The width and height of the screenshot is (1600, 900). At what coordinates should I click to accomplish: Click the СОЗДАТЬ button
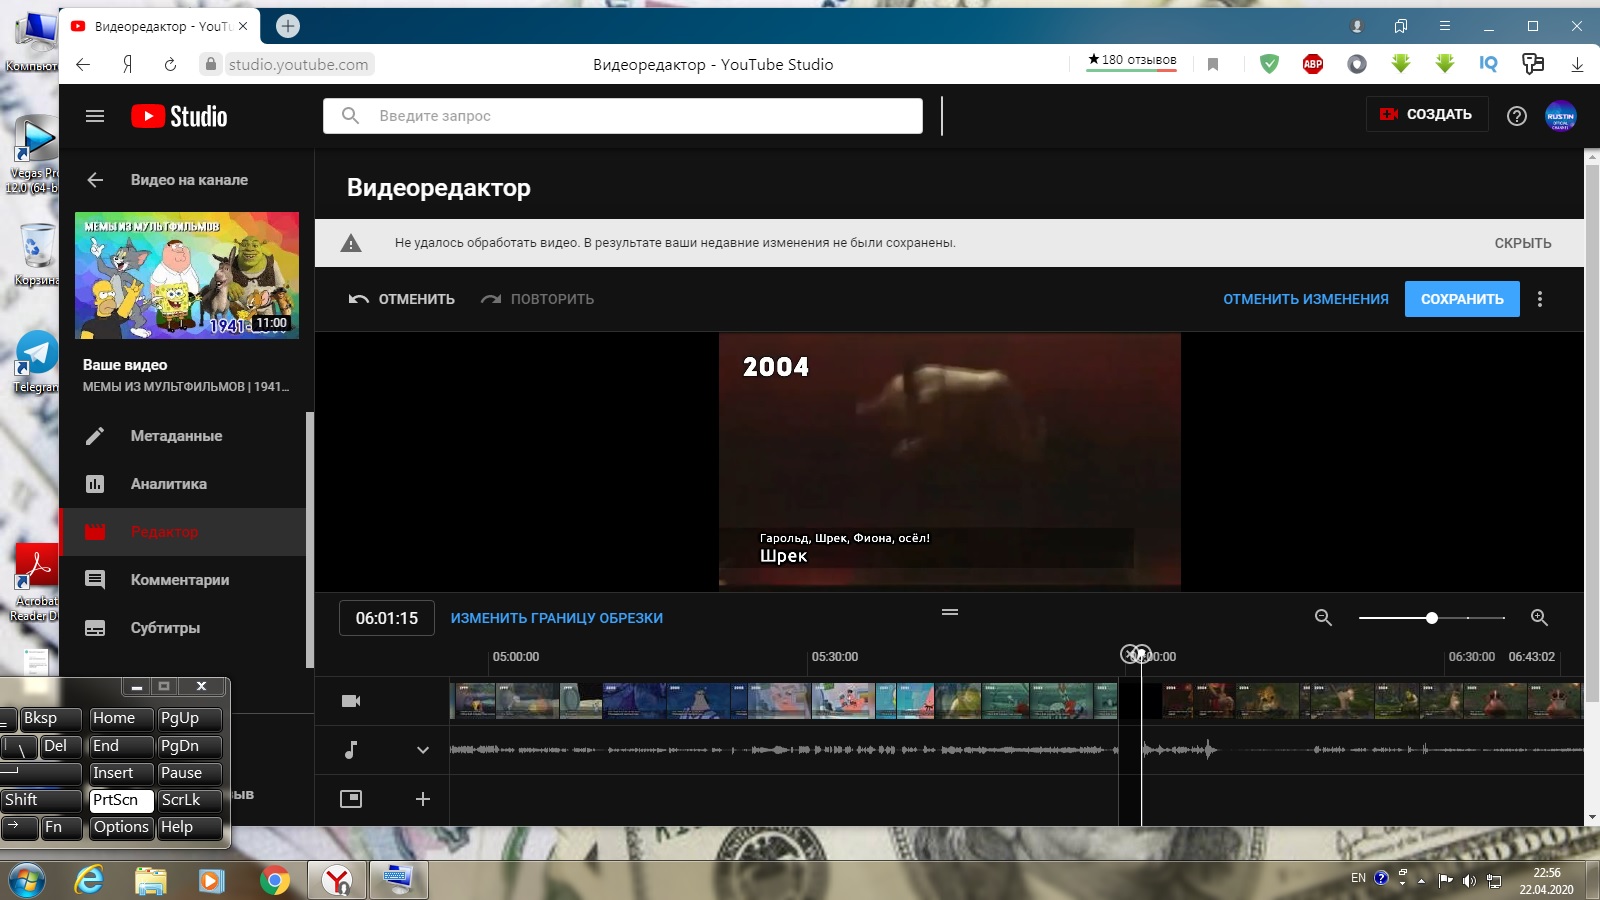(1427, 115)
